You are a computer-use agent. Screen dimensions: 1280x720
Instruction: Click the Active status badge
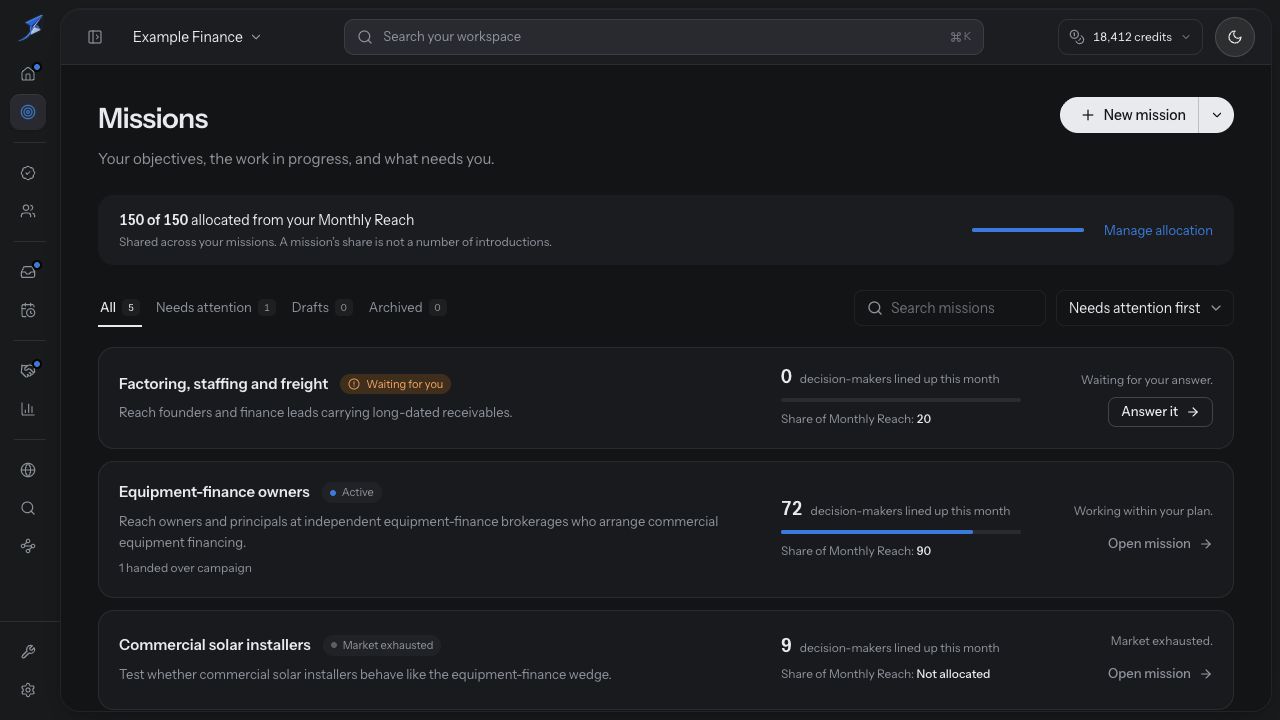click(x=352, y=492)
